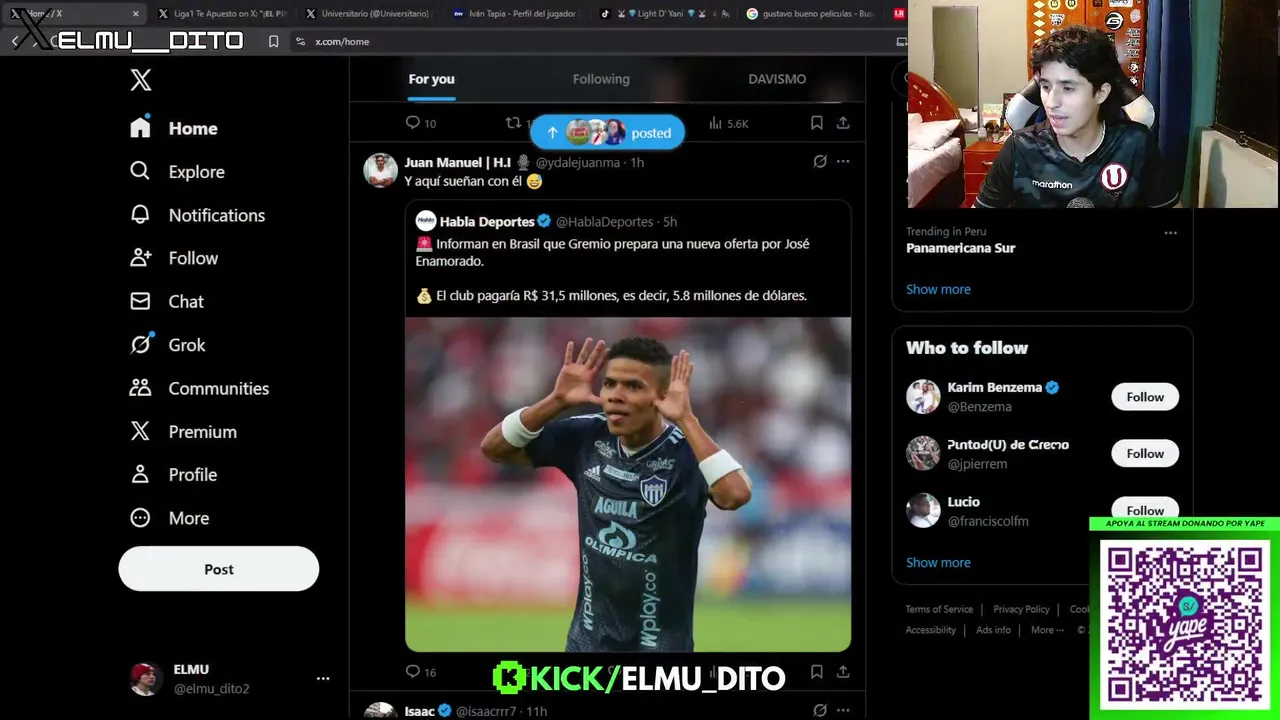Switch to the Following tab

(601, 79)
